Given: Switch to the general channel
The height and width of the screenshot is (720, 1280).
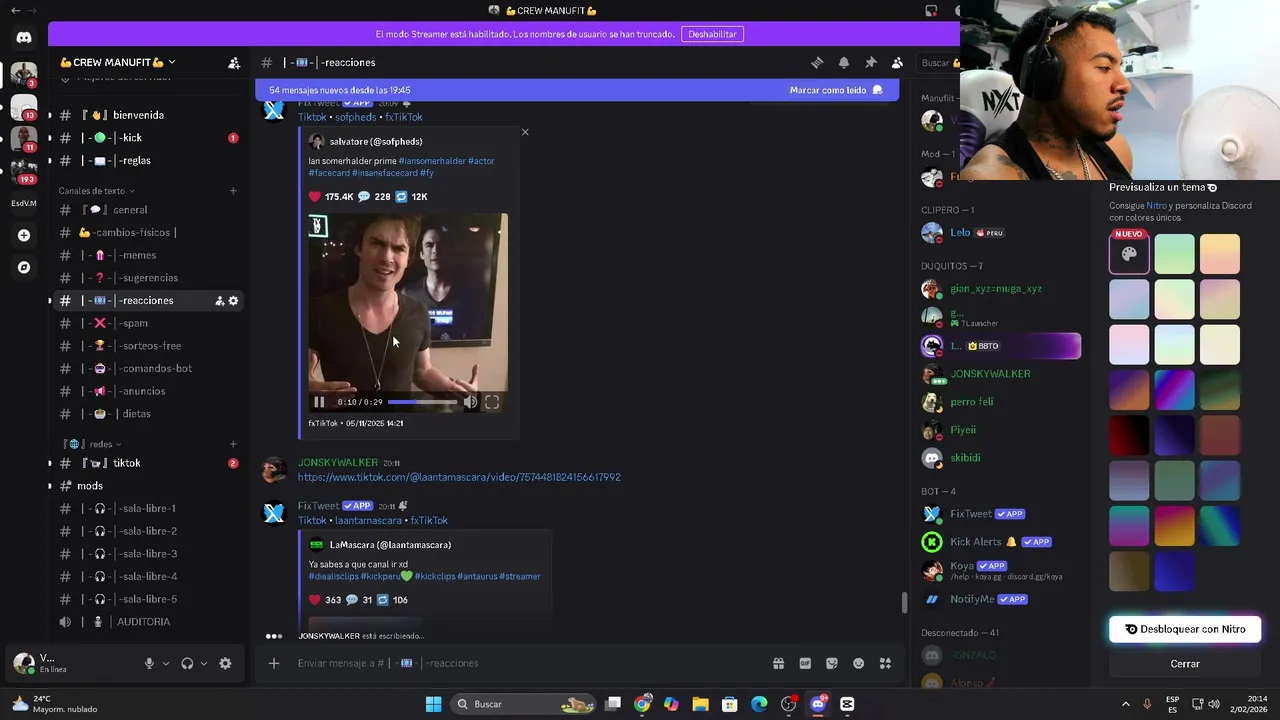Looking at the screenshot, I should pos(148,210).
